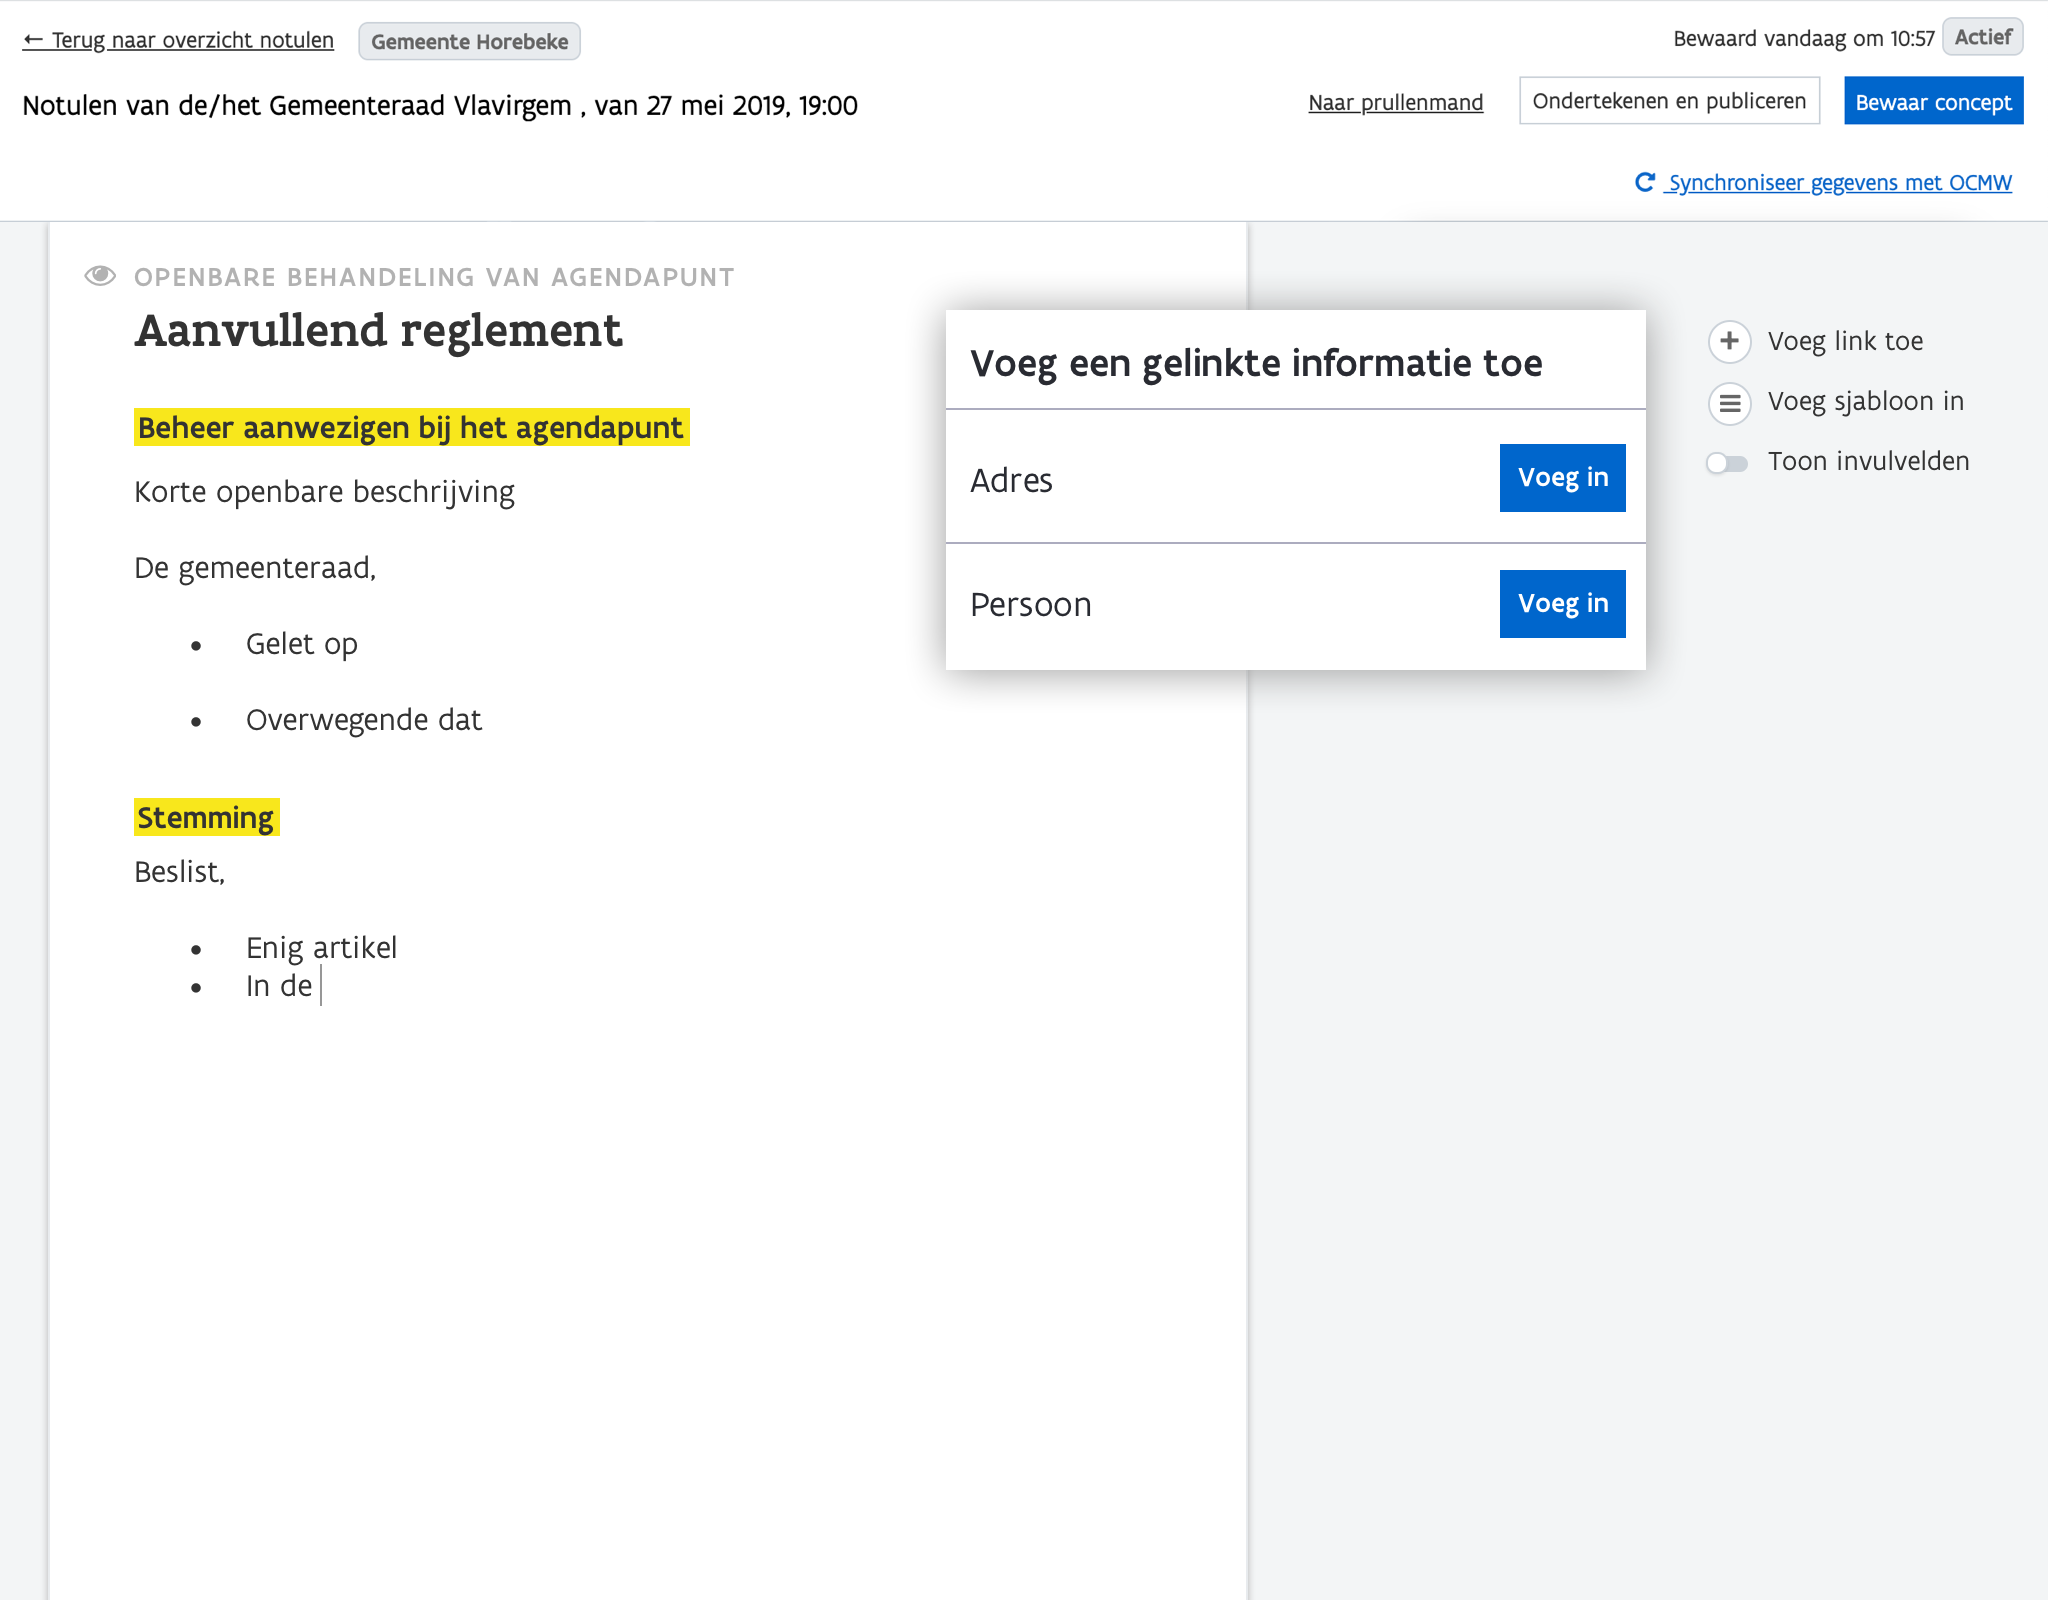
Task: Click the back arrow before Terug naar overzicht
Action: [33, 40]
